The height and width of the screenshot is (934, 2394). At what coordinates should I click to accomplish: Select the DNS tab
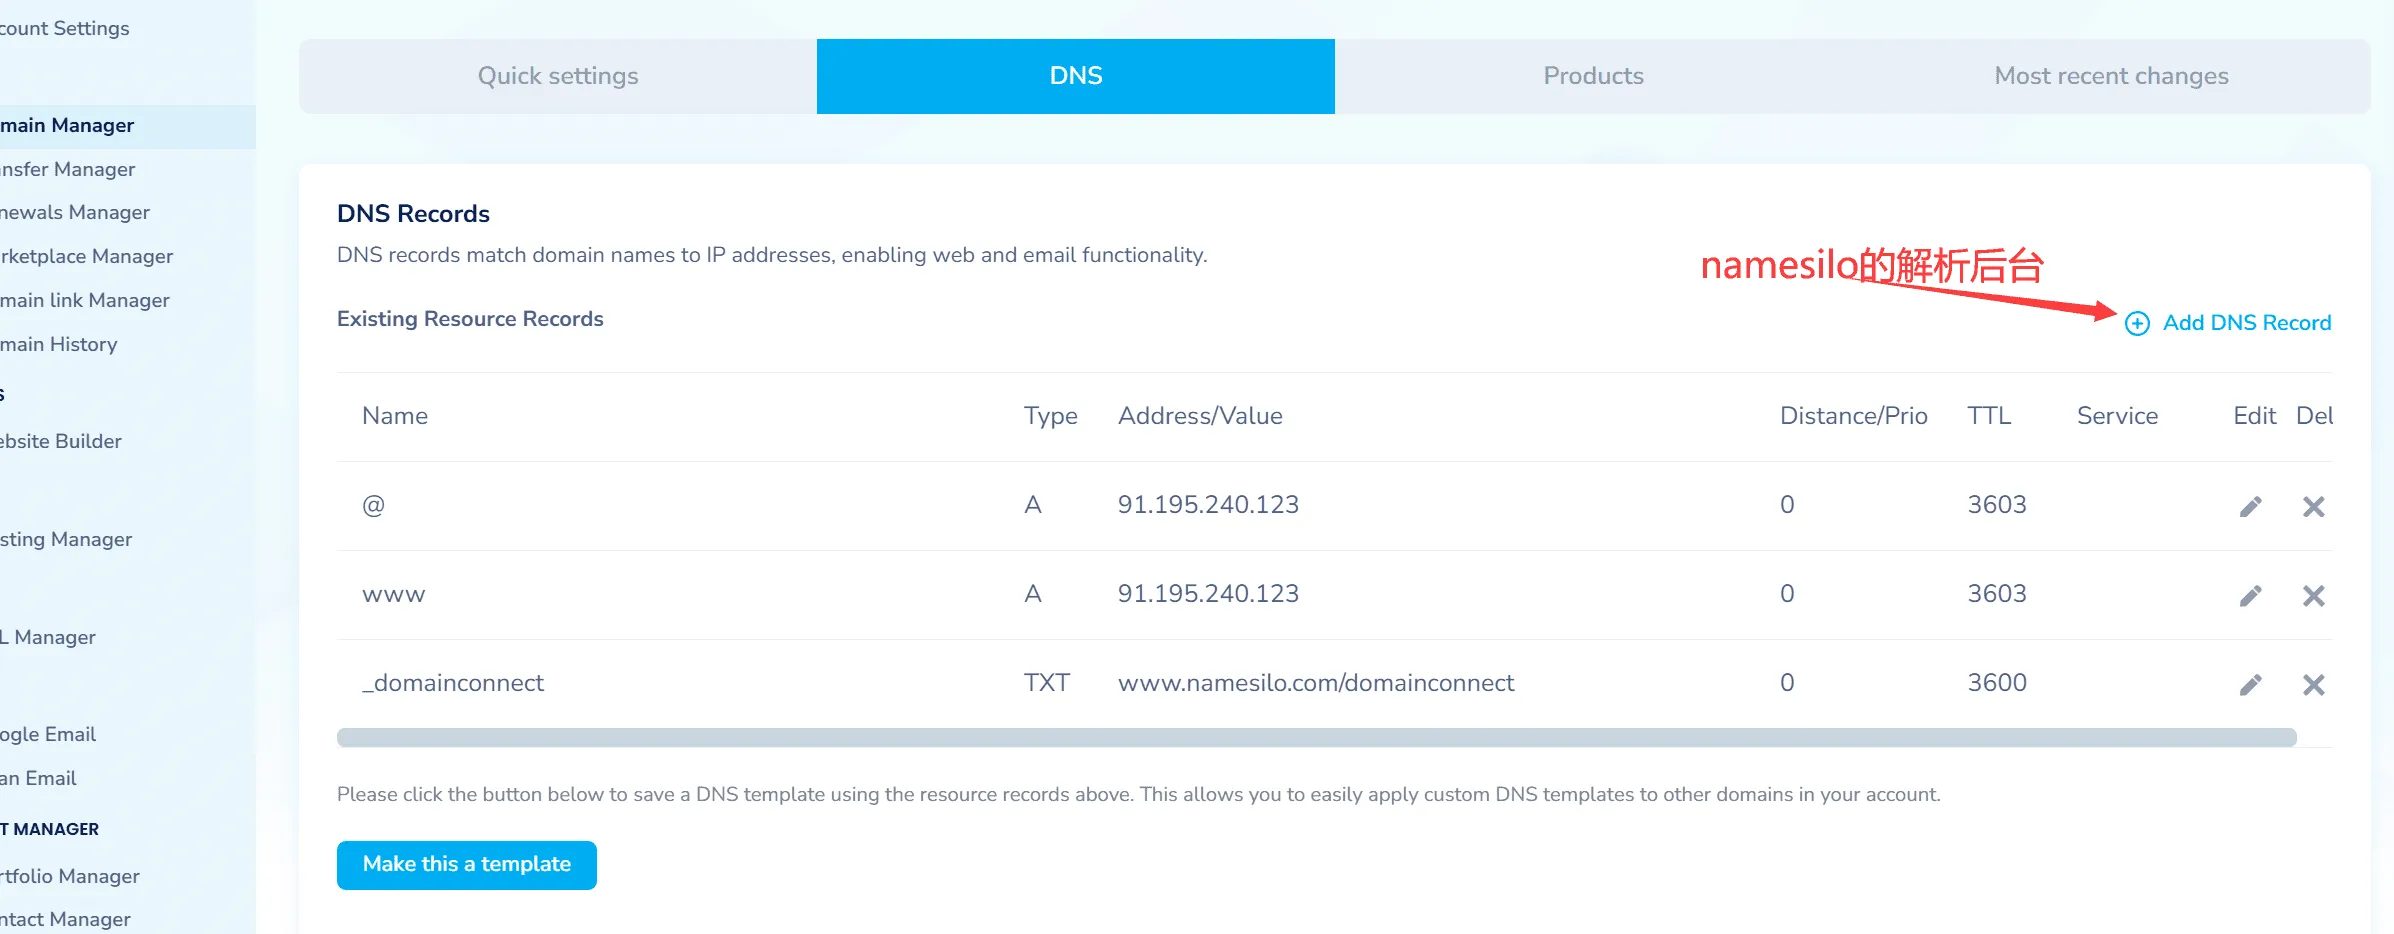(1075, 76)
